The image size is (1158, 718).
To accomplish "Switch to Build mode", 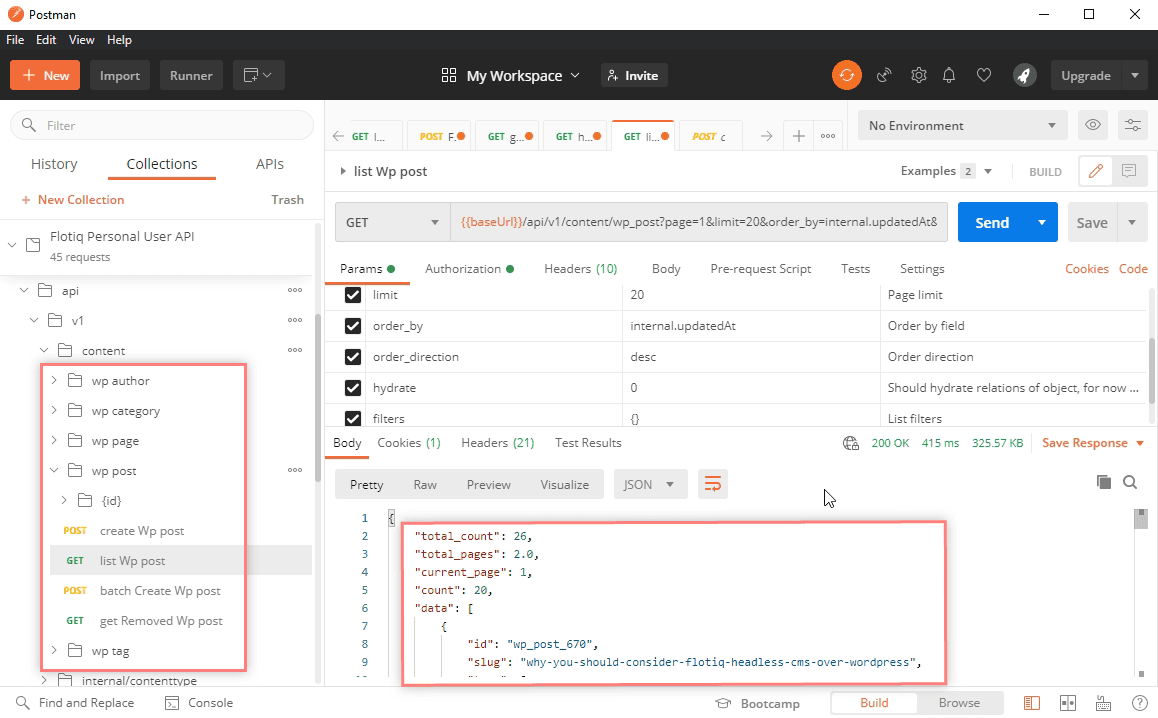I will 874,702.
